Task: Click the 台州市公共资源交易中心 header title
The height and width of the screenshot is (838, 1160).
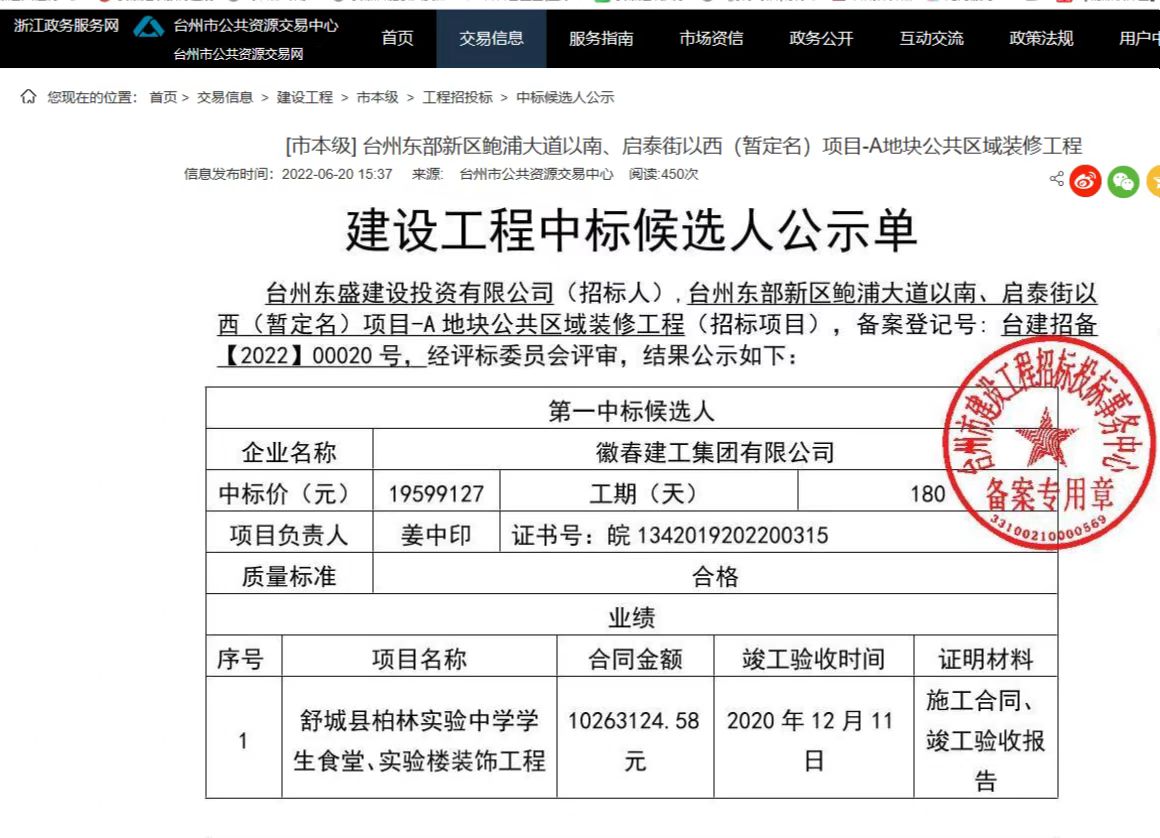Action: [x=256, y=26]
